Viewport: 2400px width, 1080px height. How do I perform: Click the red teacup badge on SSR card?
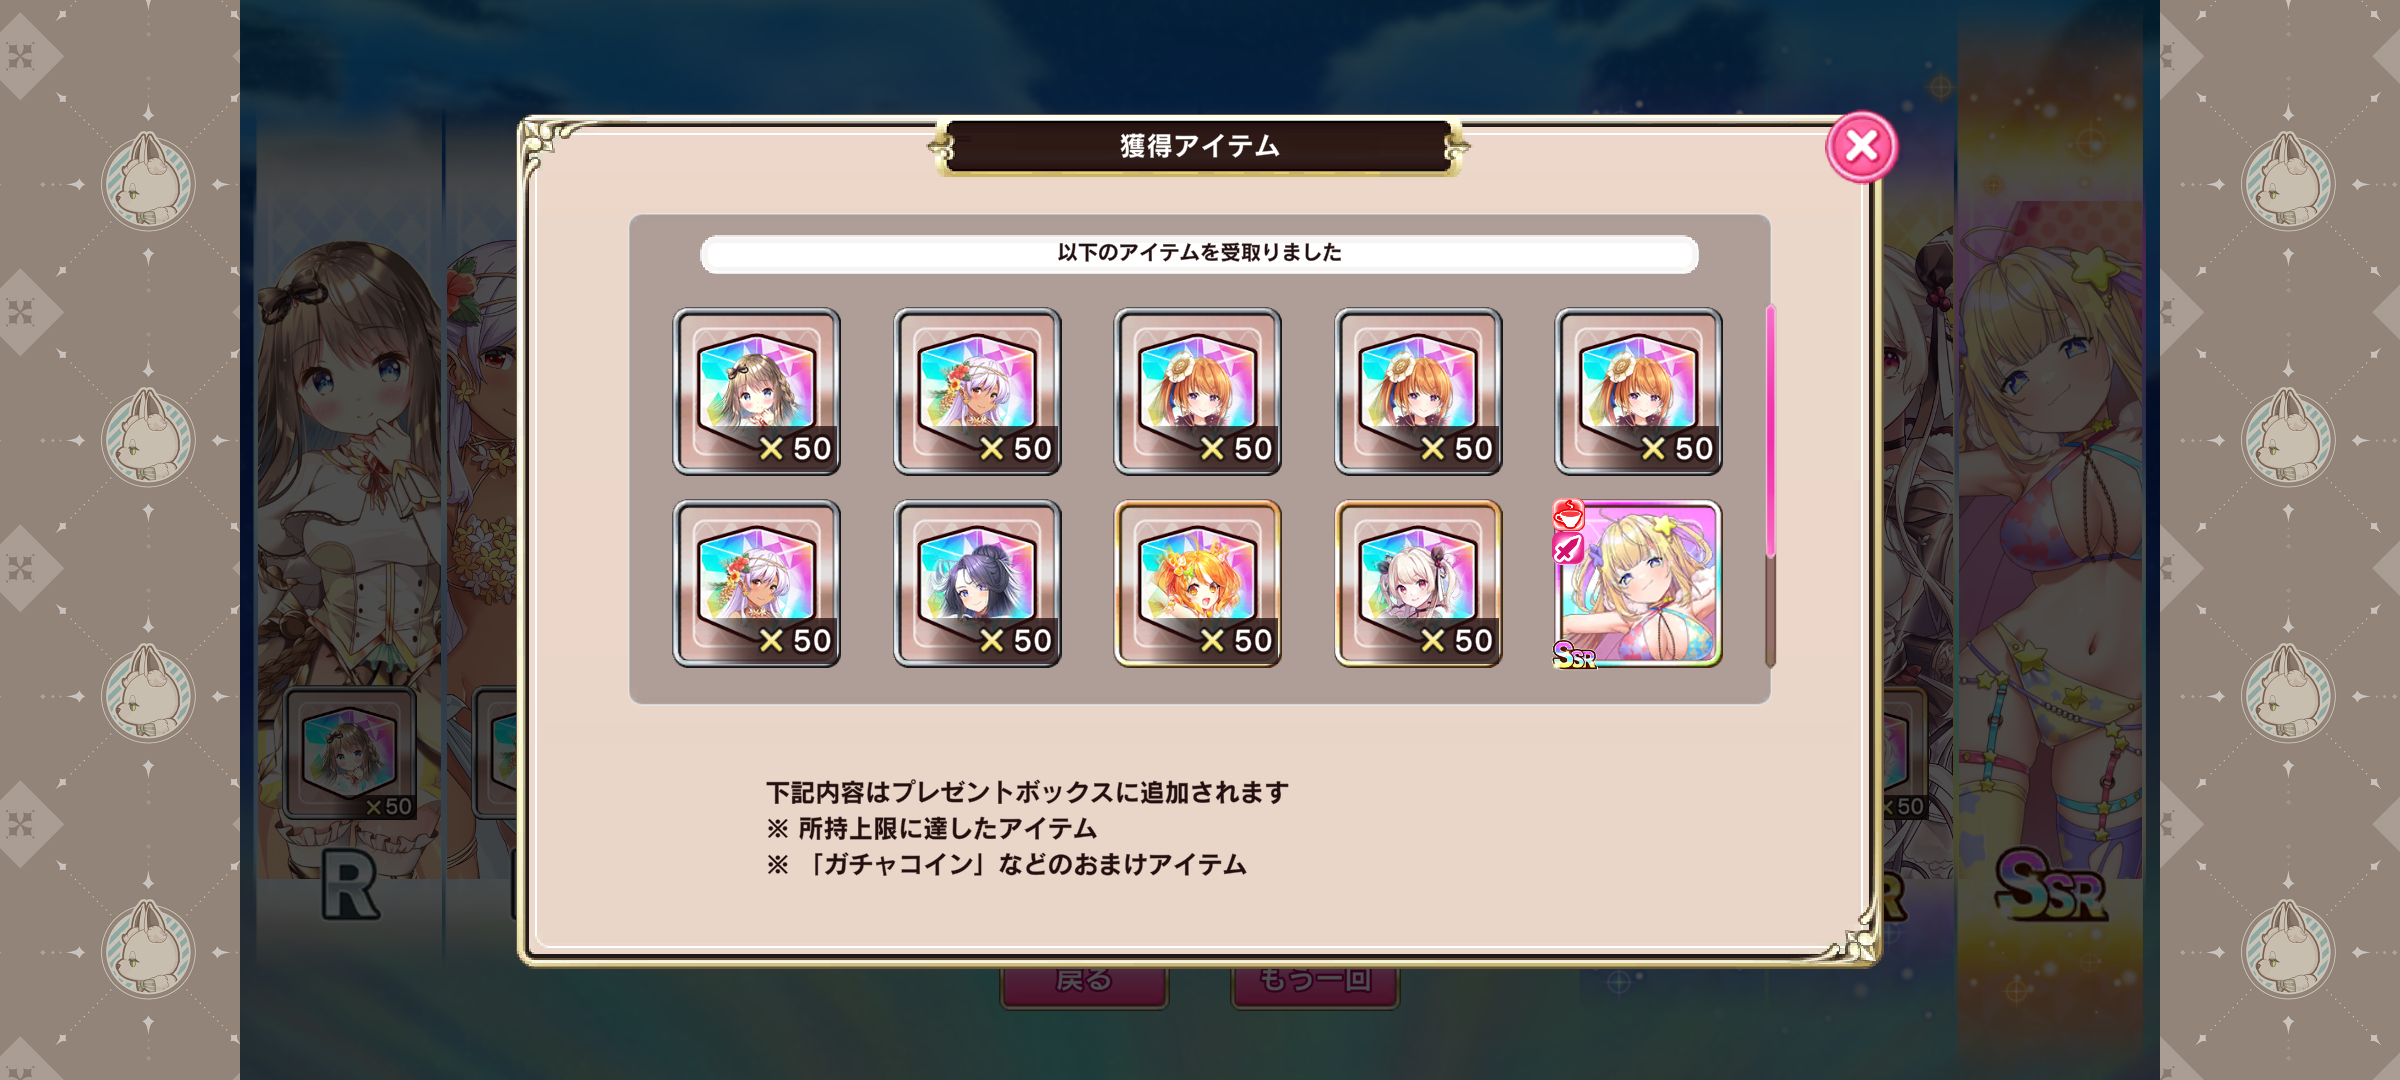click(x=1568, y=514)
